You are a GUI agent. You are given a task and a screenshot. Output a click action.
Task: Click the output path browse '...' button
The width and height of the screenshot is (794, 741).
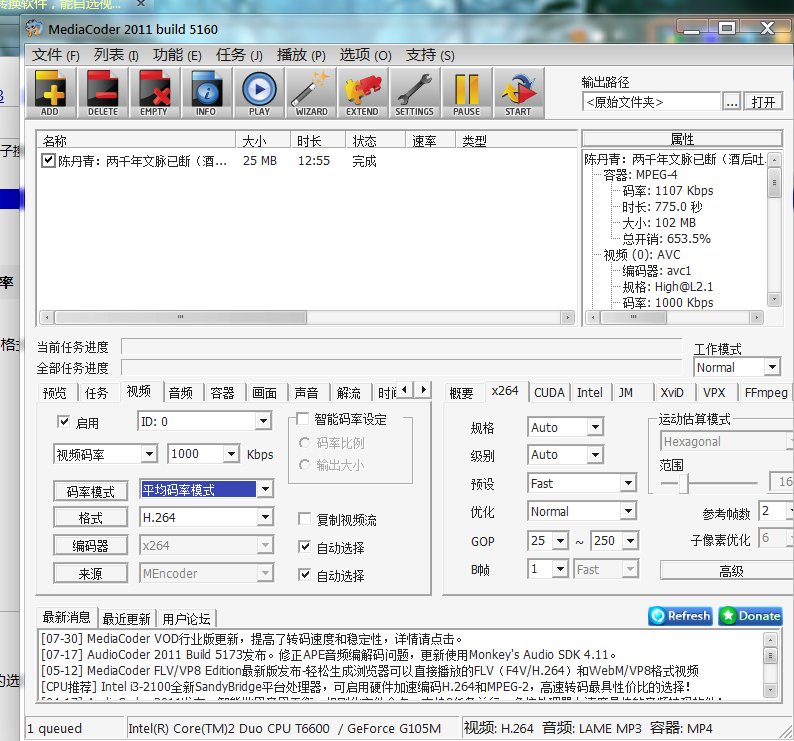[732, 102]
